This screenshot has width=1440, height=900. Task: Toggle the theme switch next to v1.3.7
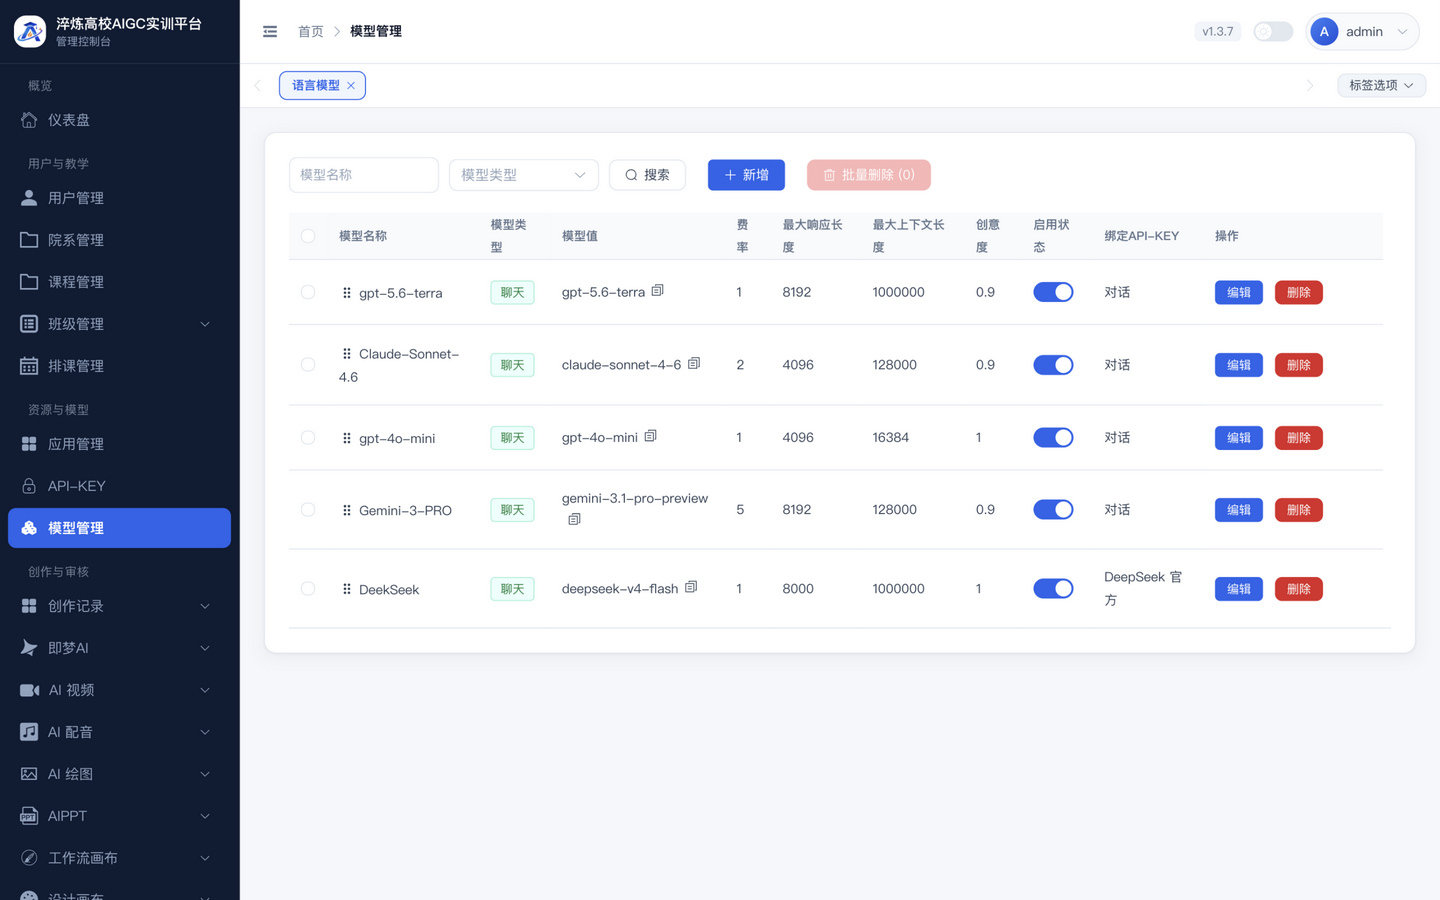(1273, 32)
